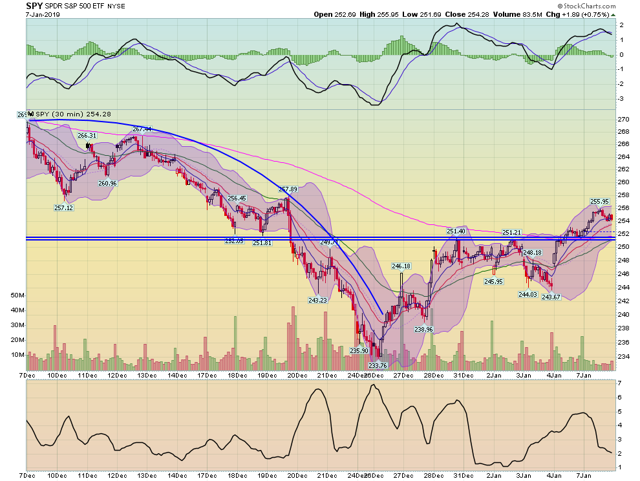This screenshot has height=481, width=640.
Task: Click the NYSE exchange label
Action: tap(116, 7)
